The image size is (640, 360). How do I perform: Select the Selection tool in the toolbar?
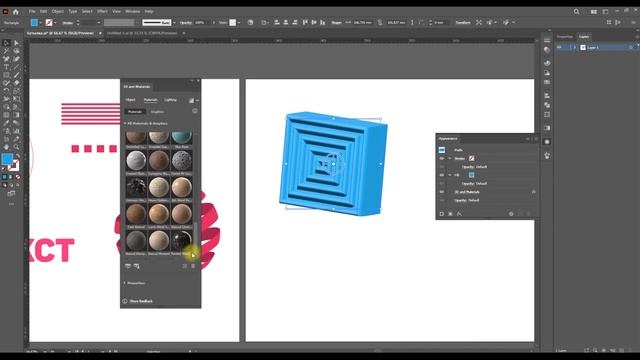pyautogui.click(x=6, y=43)
